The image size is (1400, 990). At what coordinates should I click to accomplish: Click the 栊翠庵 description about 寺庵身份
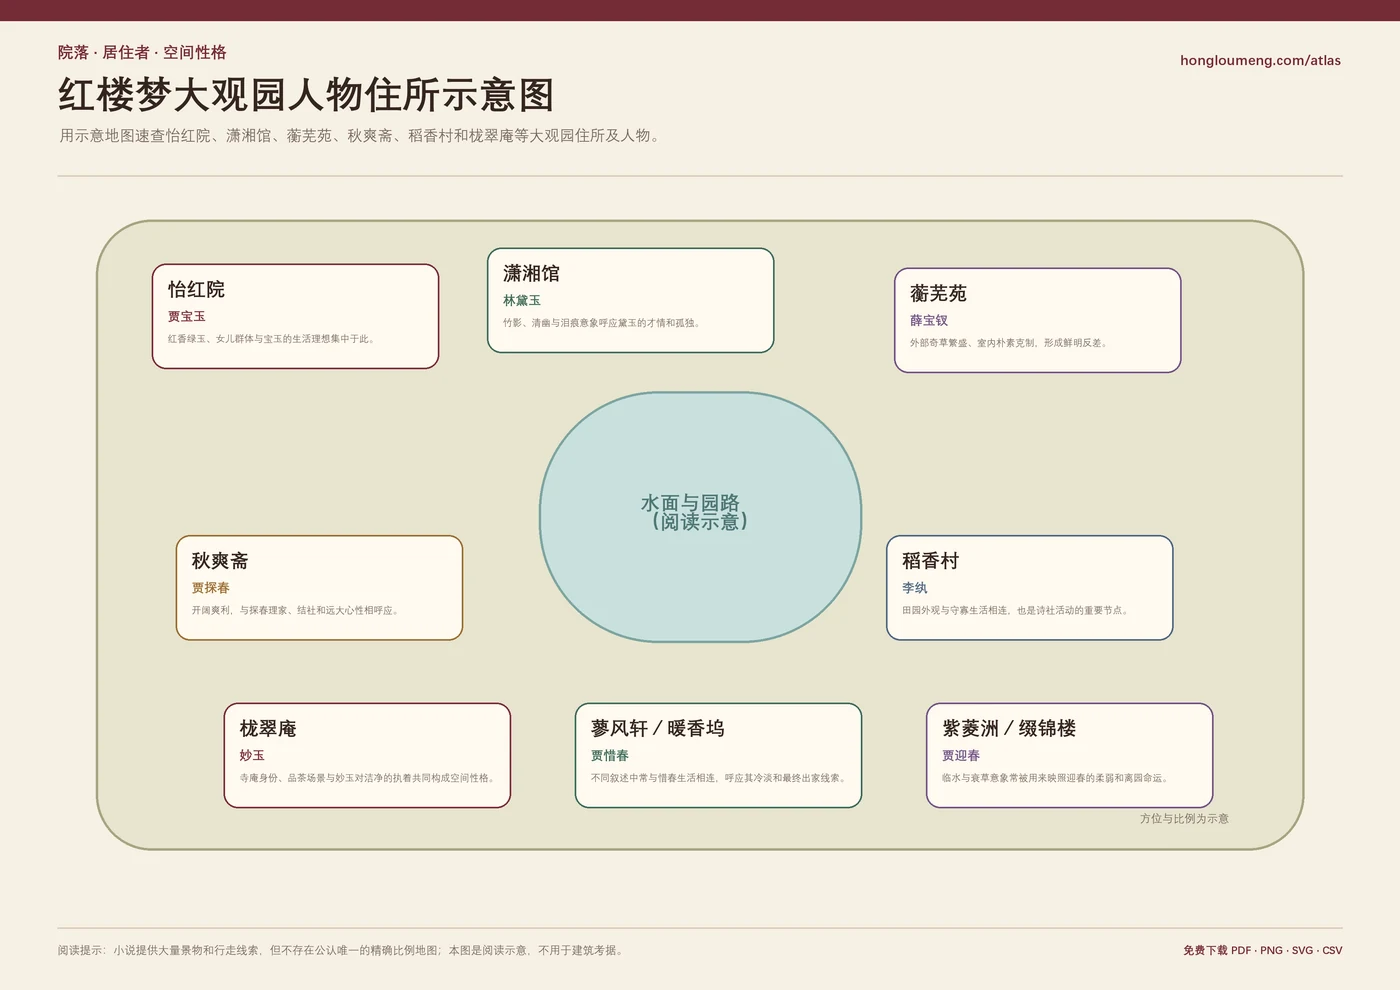pyautogui.click(x=368, y=778)
